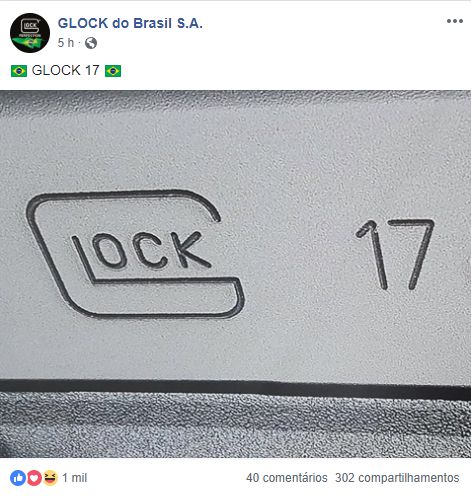
Task: Click the Brazil flag emoji after GLOCK 17
Action: pyautogui.click(x=113, y=71)
